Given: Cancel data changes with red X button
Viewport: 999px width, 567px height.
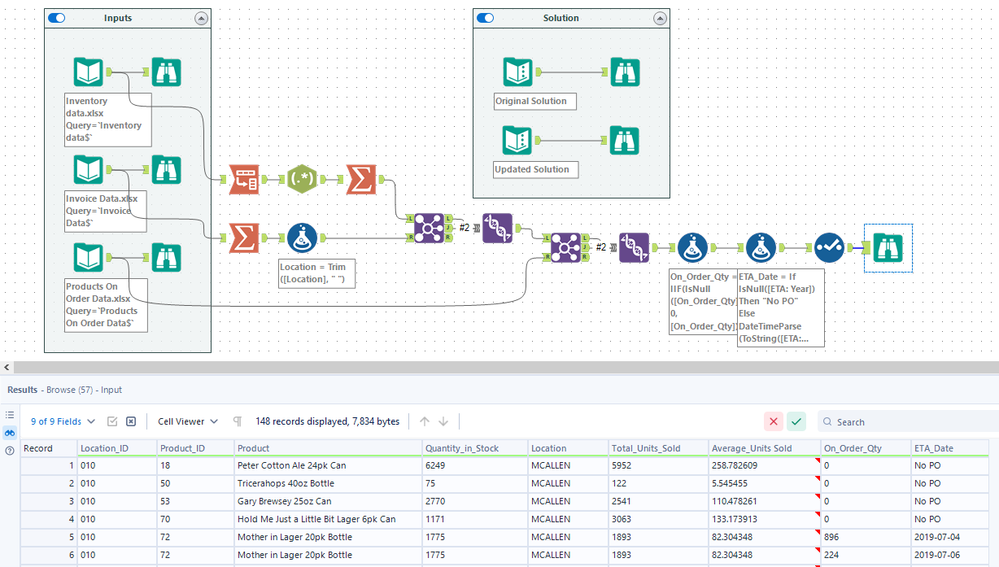Looking at the screenshot, I should pyautogui.click(x=773, y=421).
